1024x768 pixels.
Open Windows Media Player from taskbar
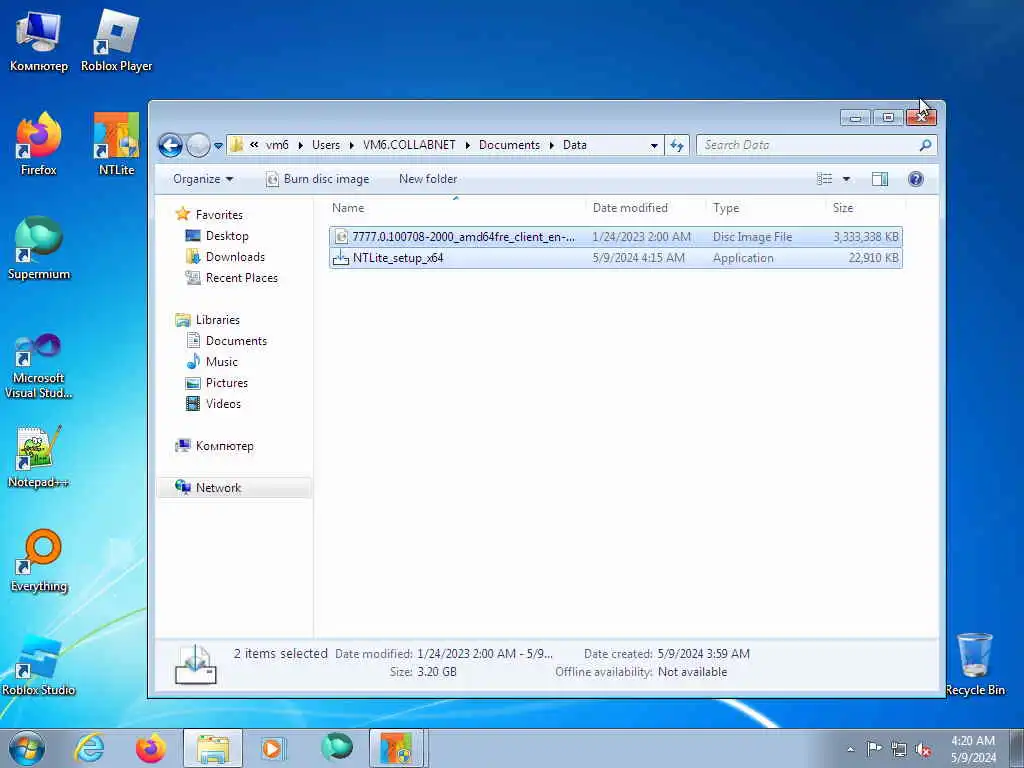pyautogui.click(x=274, y=748)
